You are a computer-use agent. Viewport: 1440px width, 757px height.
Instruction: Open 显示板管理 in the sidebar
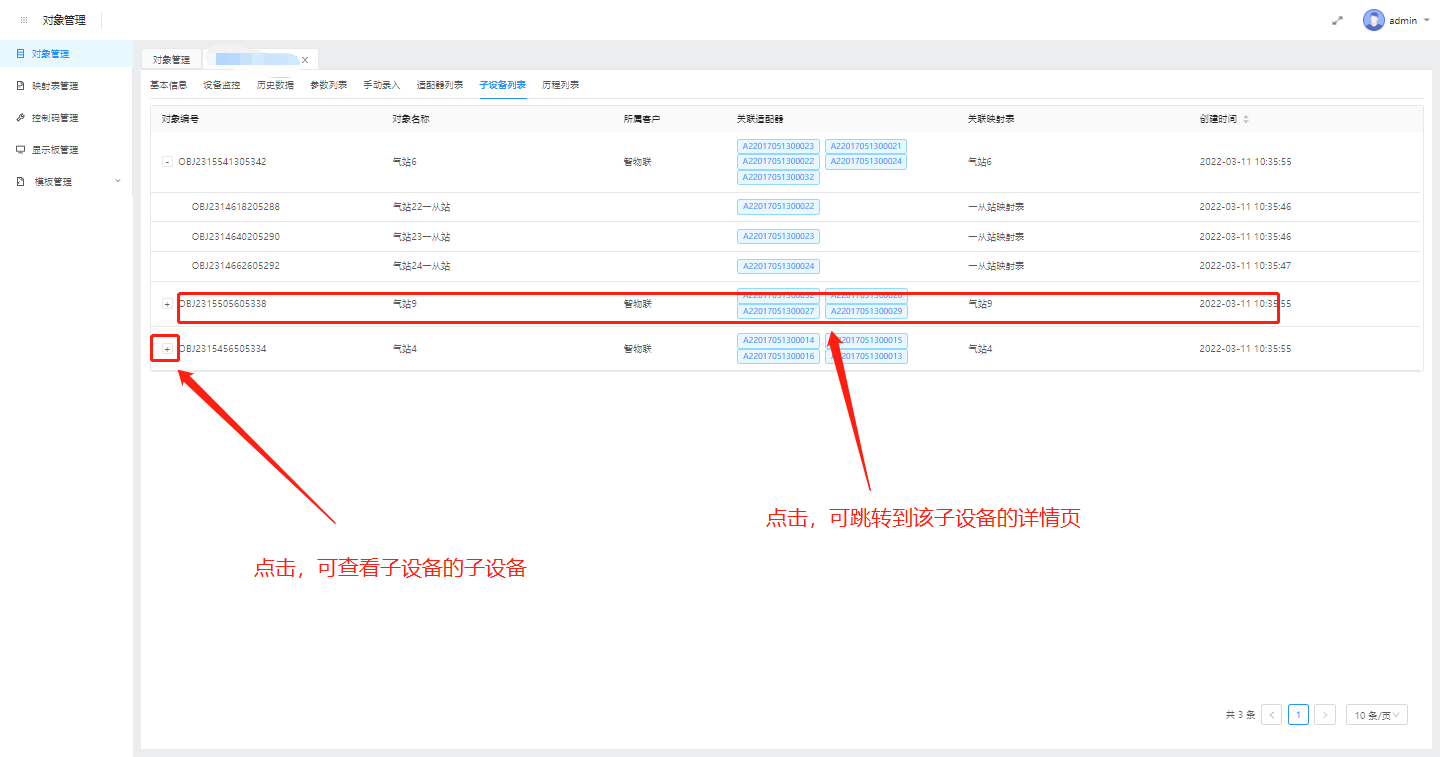55,150
